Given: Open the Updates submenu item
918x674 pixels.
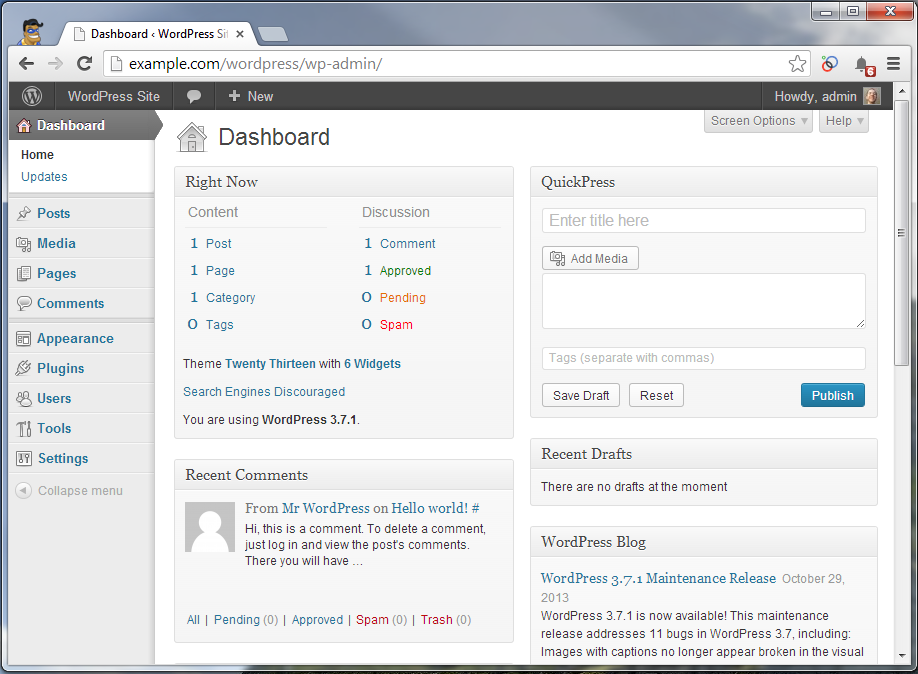Looking at the screenshot, I should (x=44, y=176).
